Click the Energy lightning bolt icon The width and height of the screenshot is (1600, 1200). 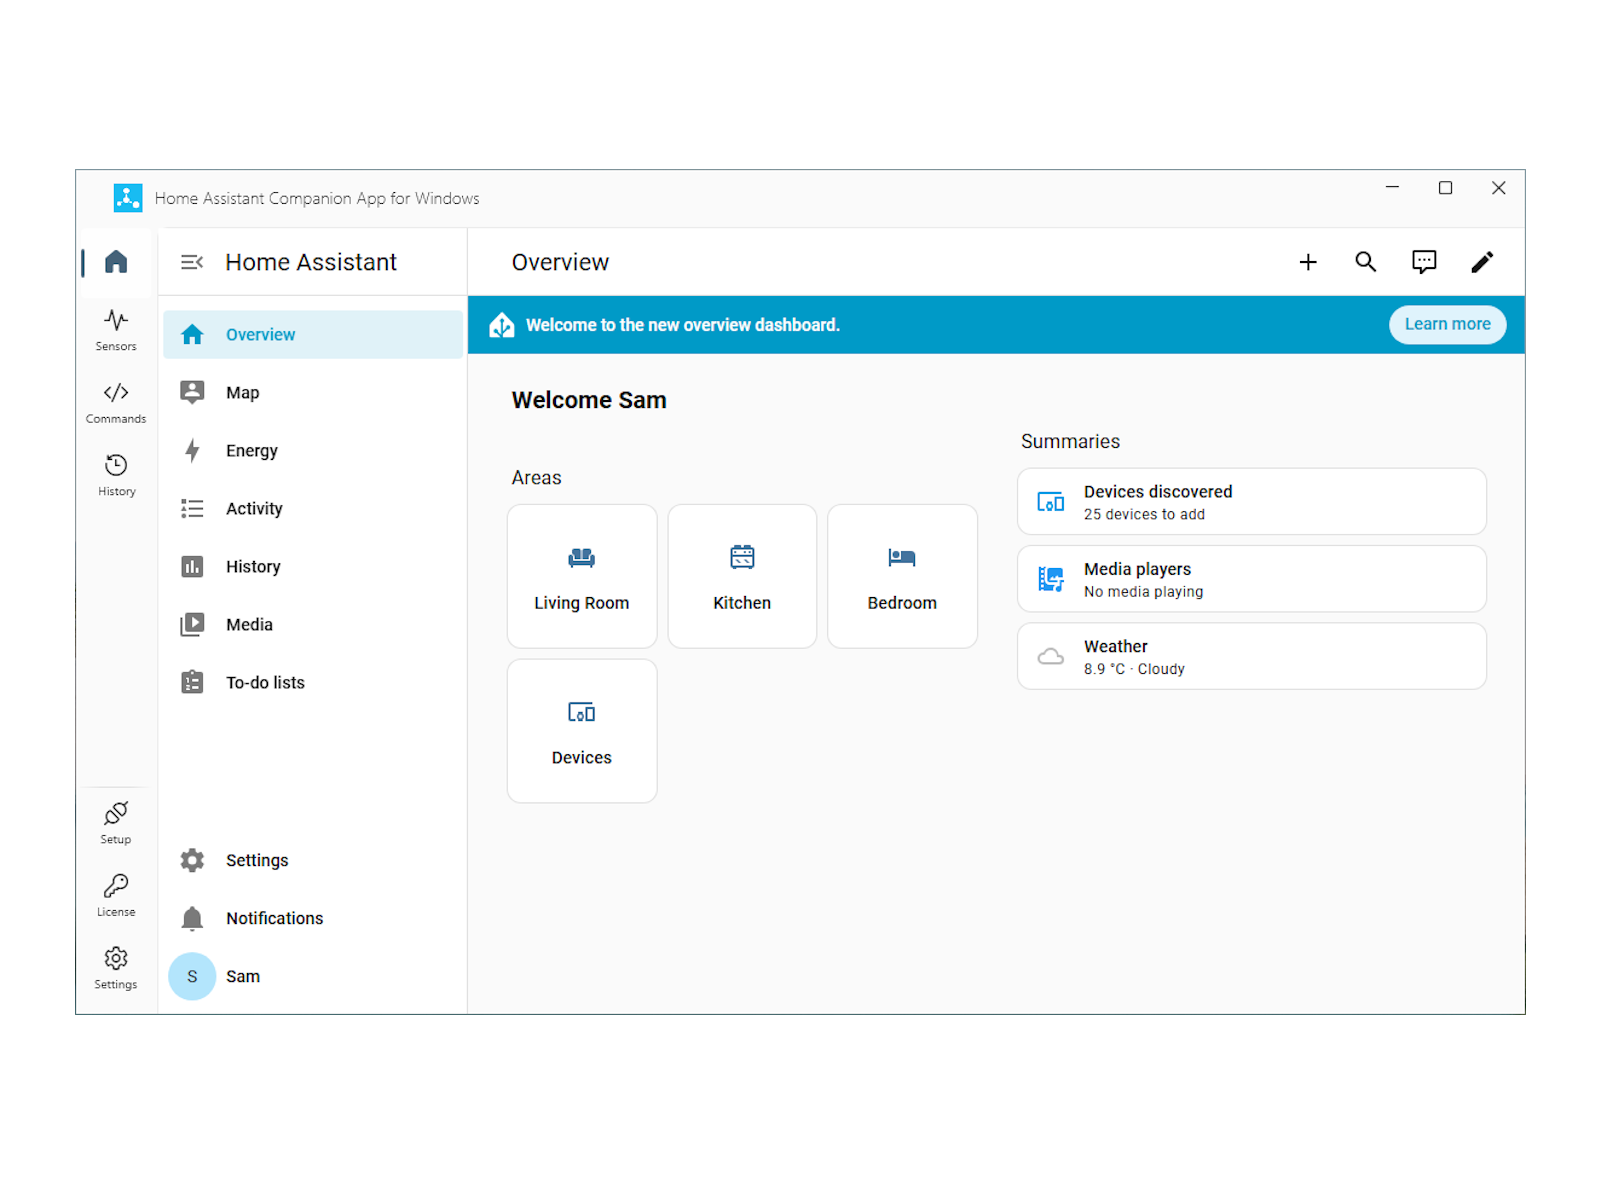click(x=192, y=451)
